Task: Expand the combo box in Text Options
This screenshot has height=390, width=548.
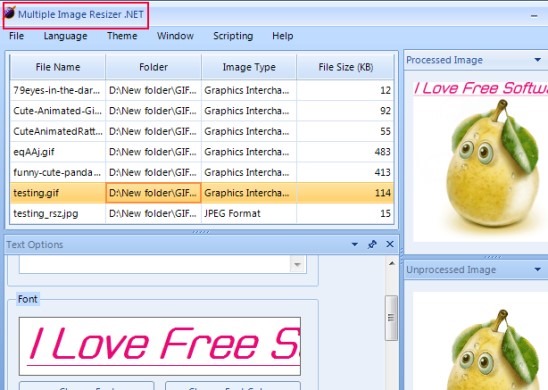Action: 297,264
